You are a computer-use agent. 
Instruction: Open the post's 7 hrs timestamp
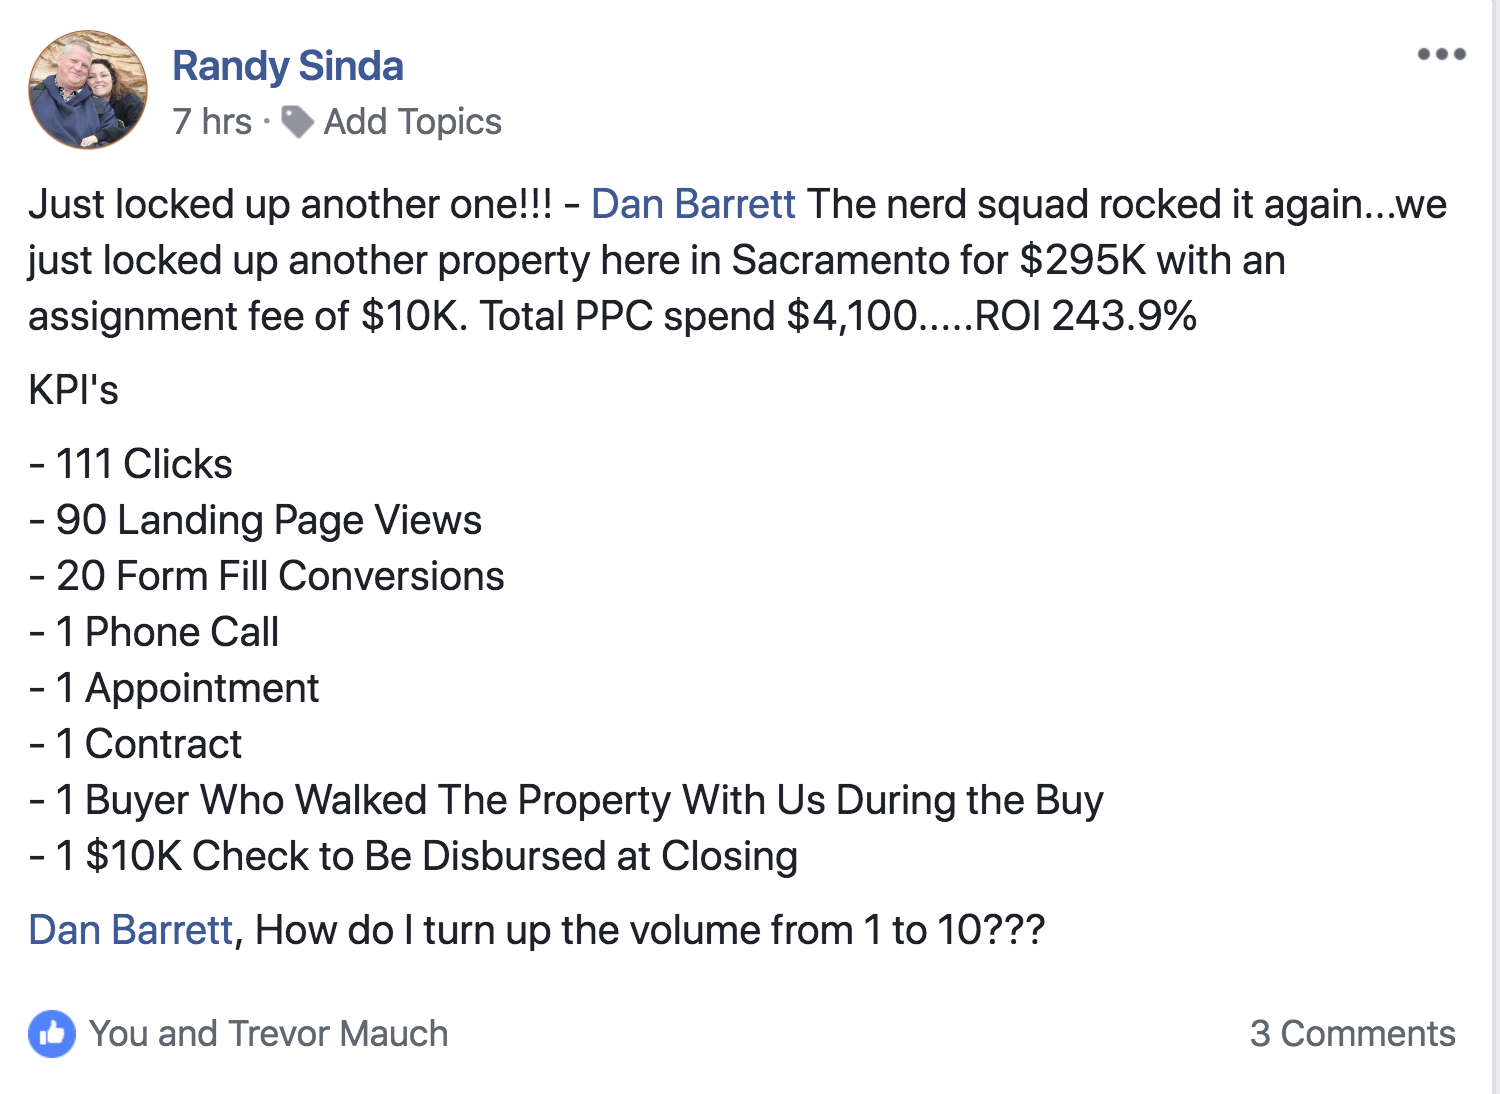(x=212, y=122)
